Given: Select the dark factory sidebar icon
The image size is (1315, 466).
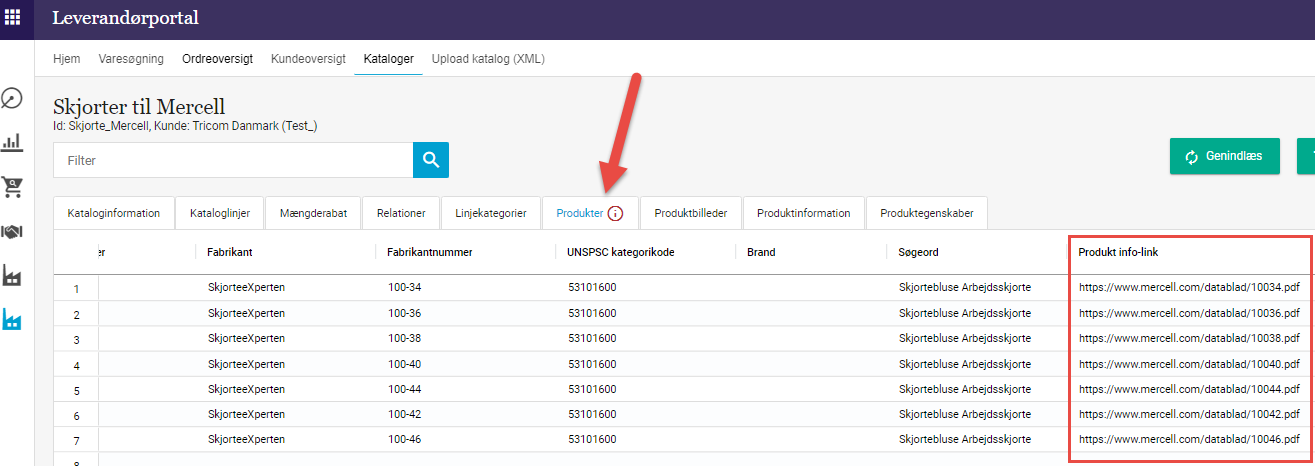Looking at the screenshot, I should point(12,275).
